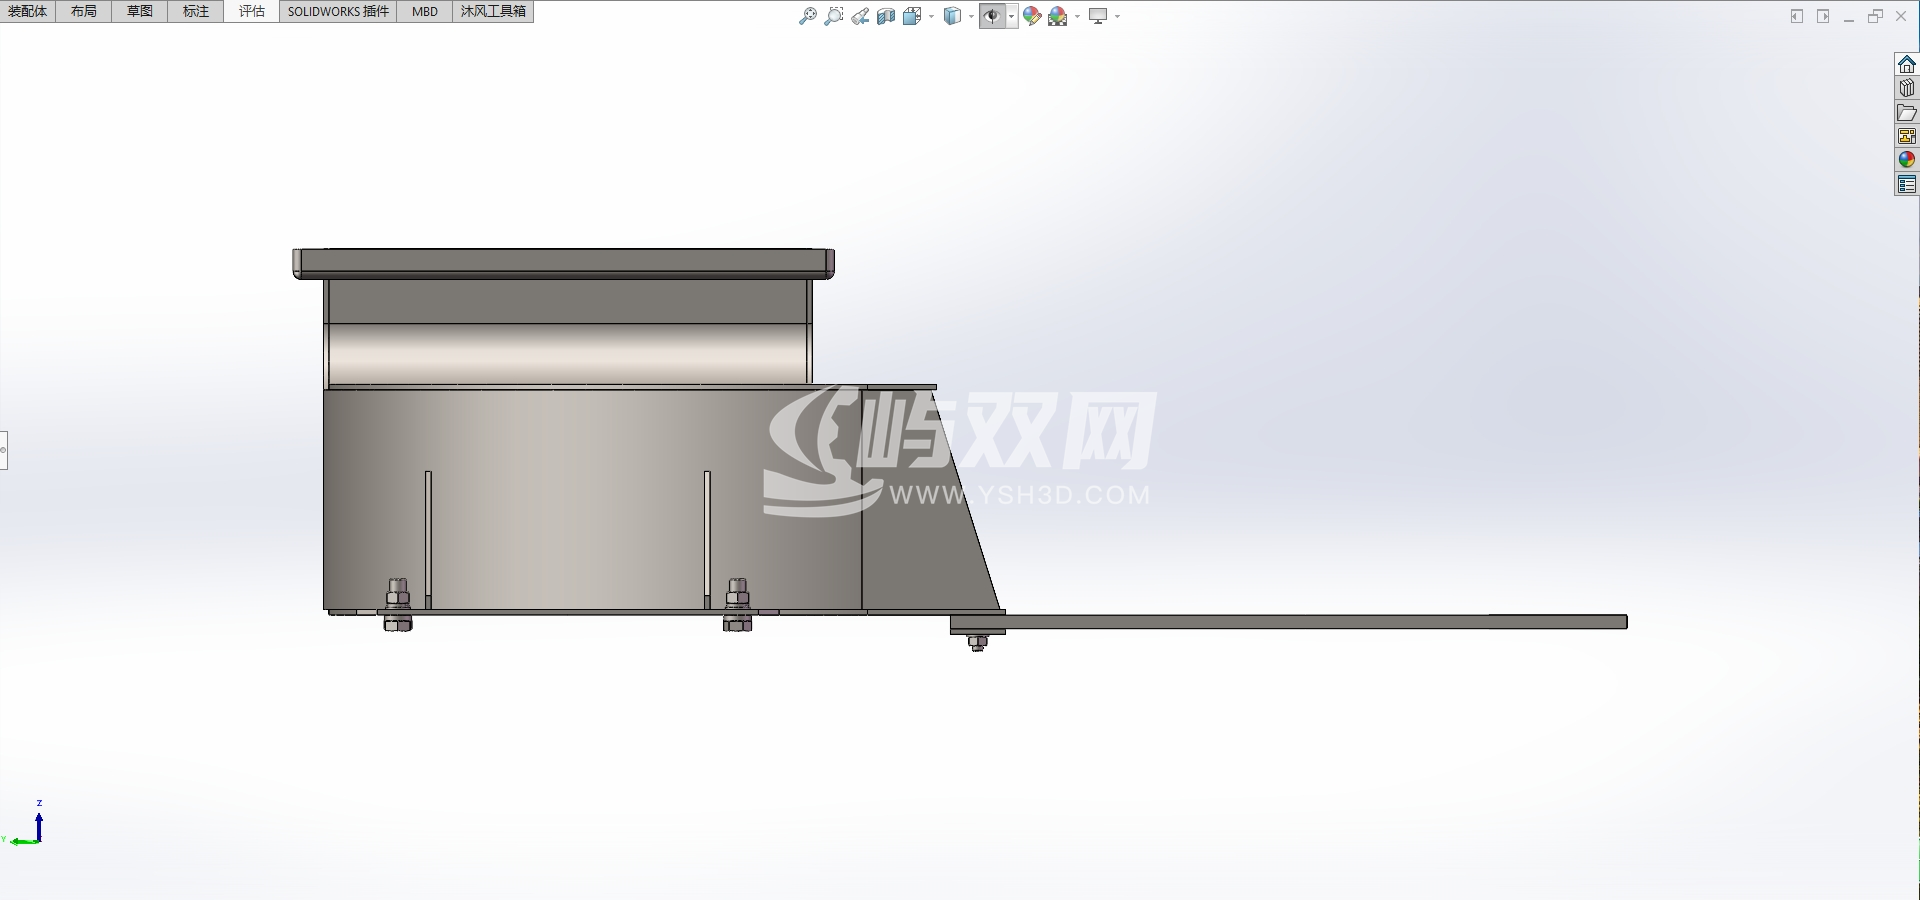Toggle the Section View icon
This screenshot has height=900, width=1920.
(886, 16)
